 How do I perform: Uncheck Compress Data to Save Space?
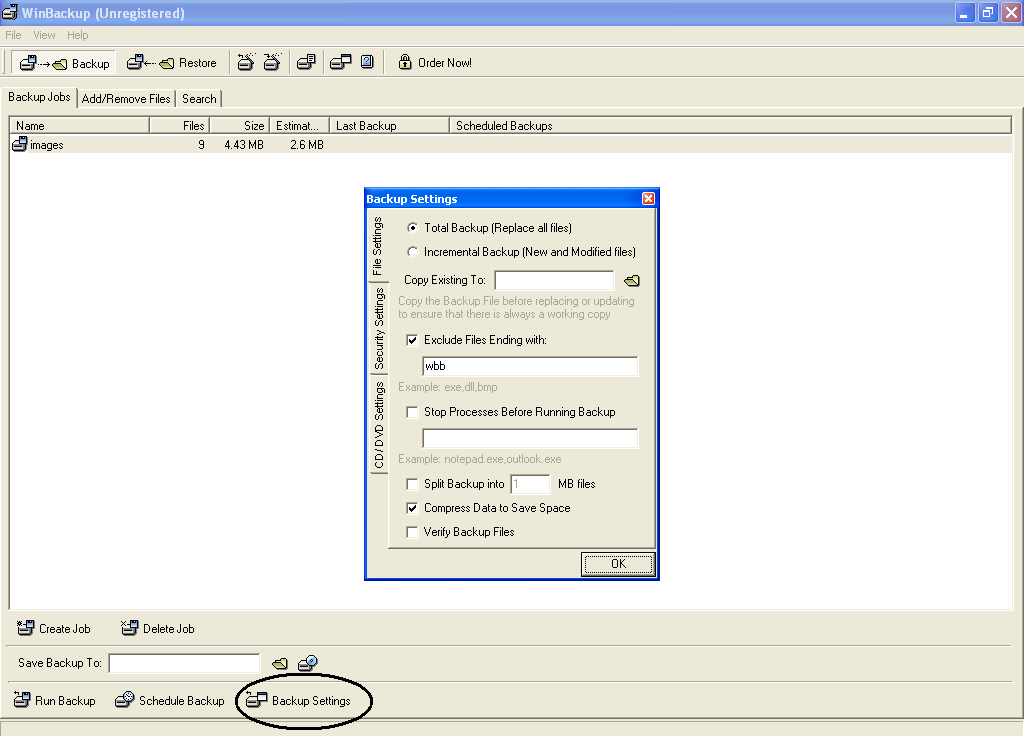[x=412, y=508]
